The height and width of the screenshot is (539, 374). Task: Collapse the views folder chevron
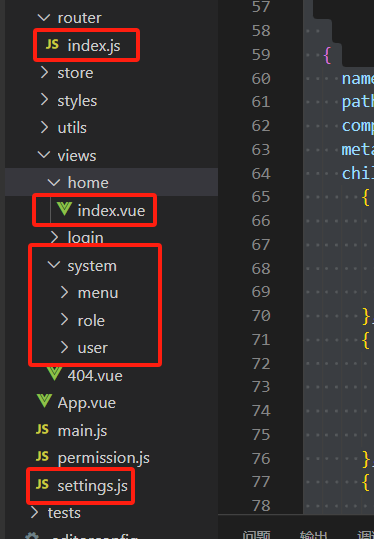click(x=44, y=155)
